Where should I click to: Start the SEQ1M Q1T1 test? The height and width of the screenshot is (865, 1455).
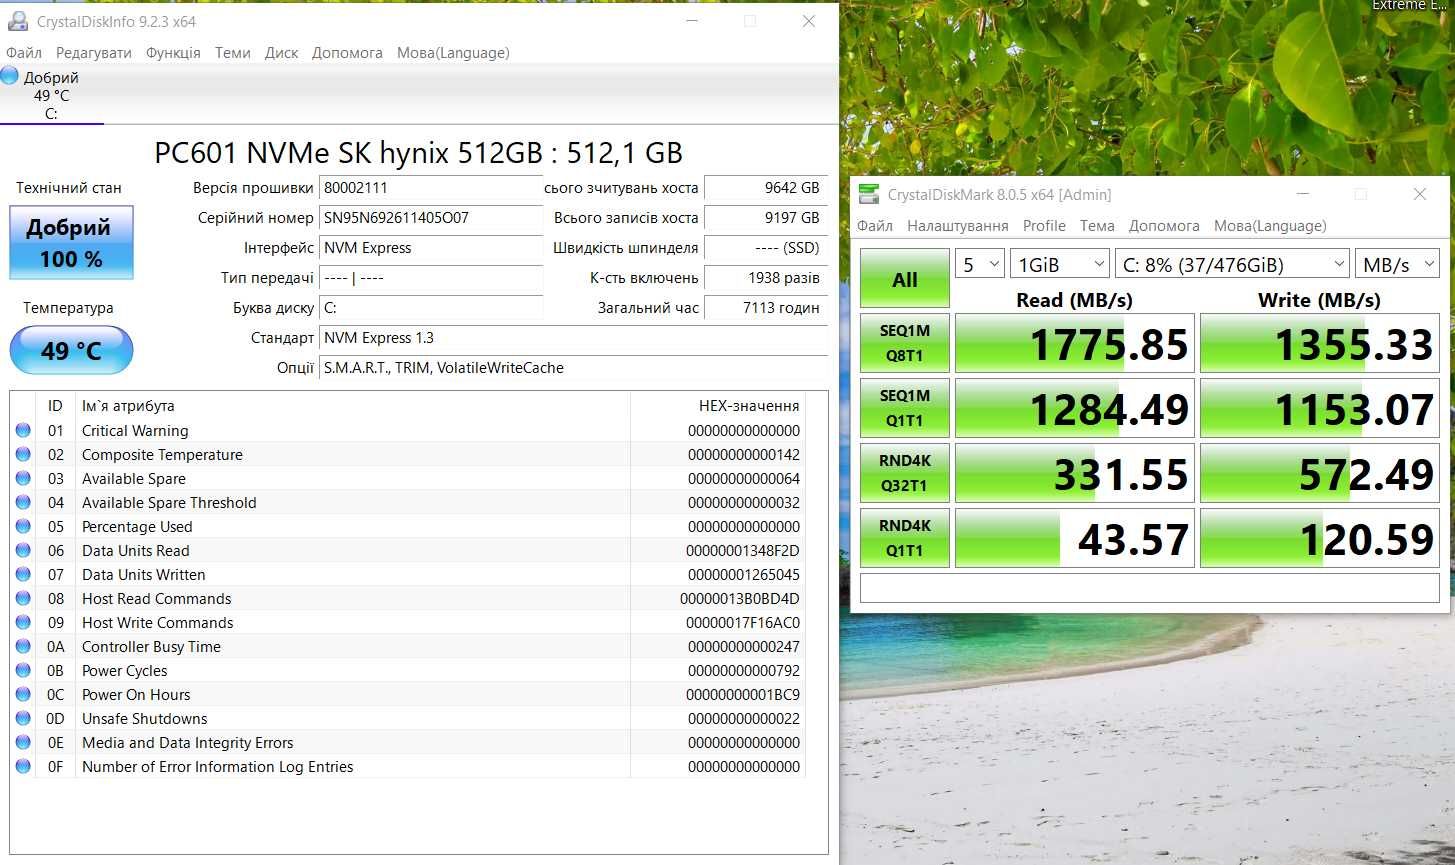tap(905, 408)
